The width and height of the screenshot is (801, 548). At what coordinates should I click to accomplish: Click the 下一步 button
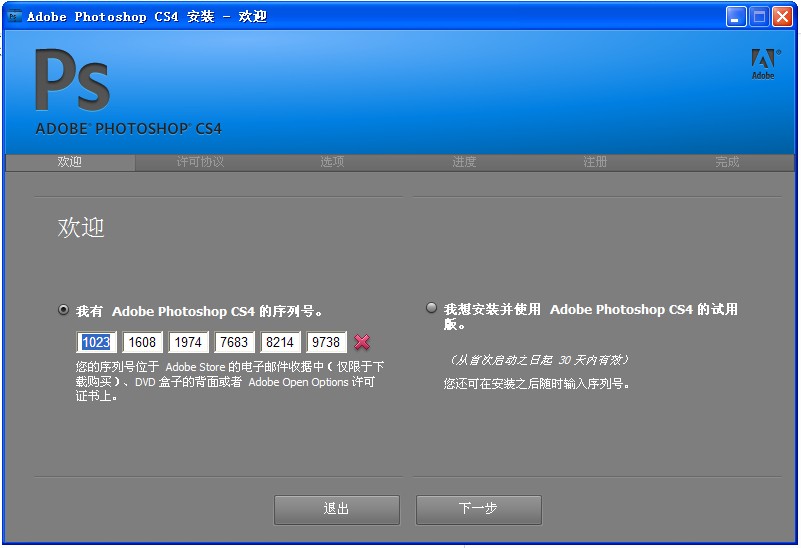tap(479, 509)
